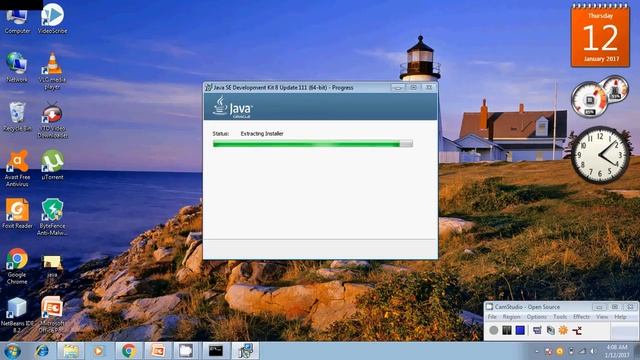Click CamStudio video annotations icon
This screenshot has width=640, height=360.
click(x=550, y=330)
